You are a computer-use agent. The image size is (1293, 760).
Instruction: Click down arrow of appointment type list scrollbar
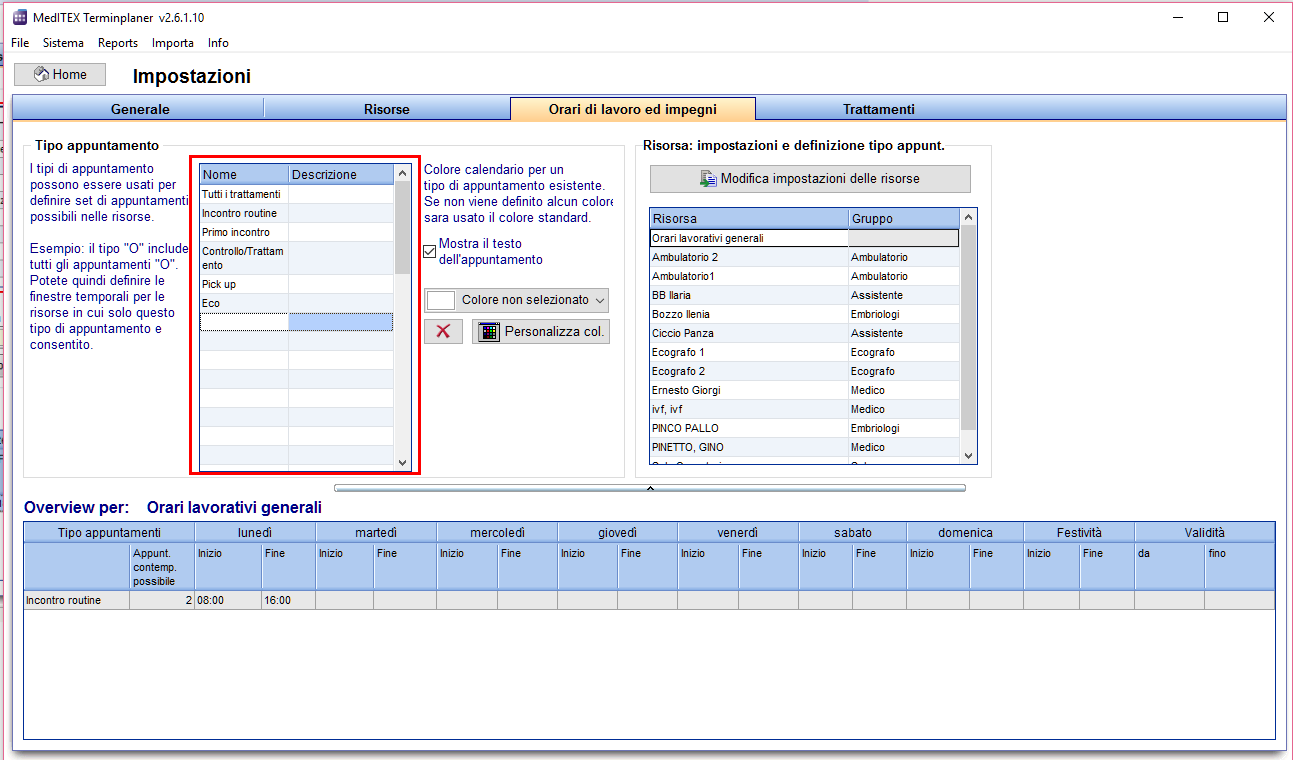(x=403, y=462)
